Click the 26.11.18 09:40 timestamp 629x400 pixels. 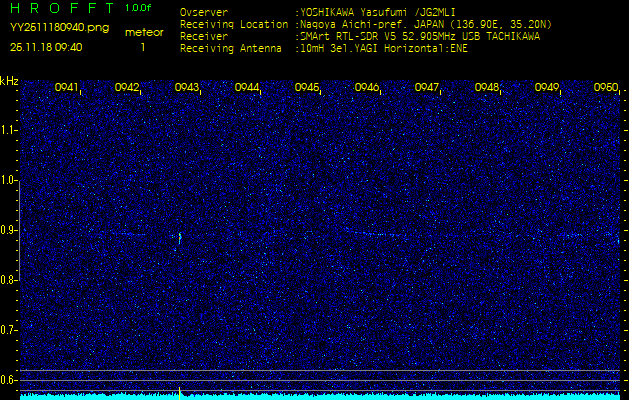(46, 47)
